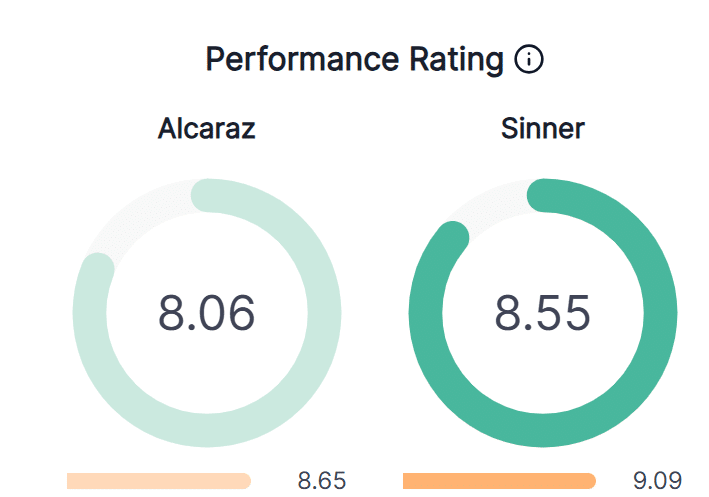This screenshot has height=497, width=709.
Task: Click the bottom of Sinner's green ring
Action: point(543,431)
